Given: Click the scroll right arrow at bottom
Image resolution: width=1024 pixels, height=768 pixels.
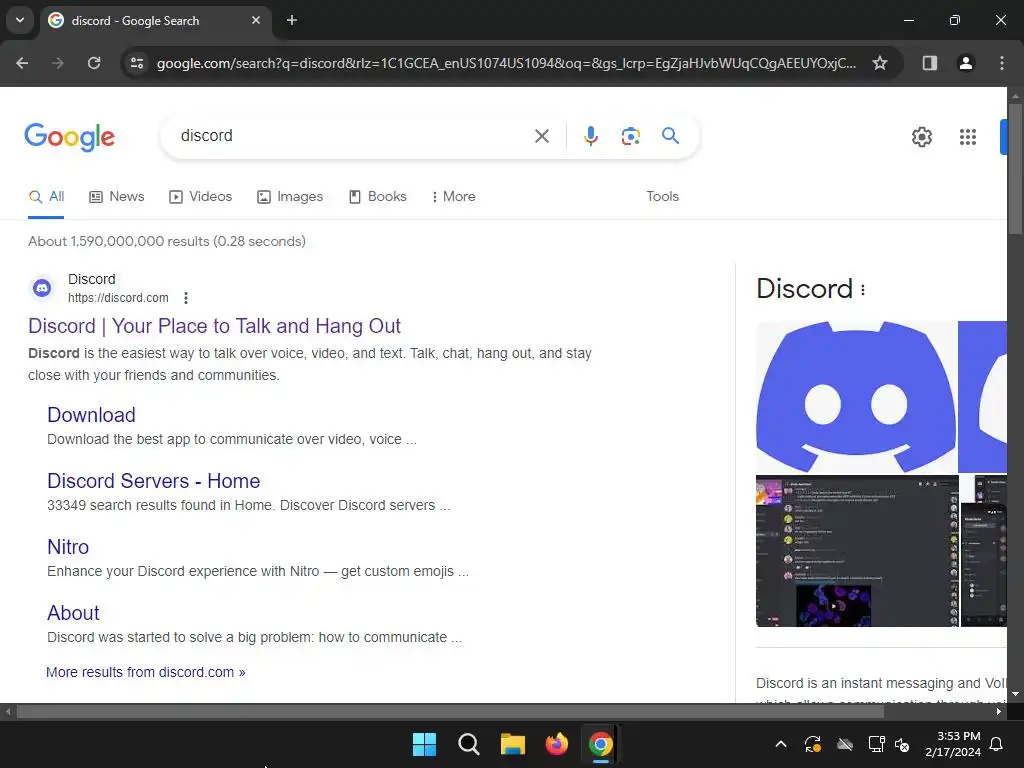Looking at the screenshot, I should click(999, 712).
